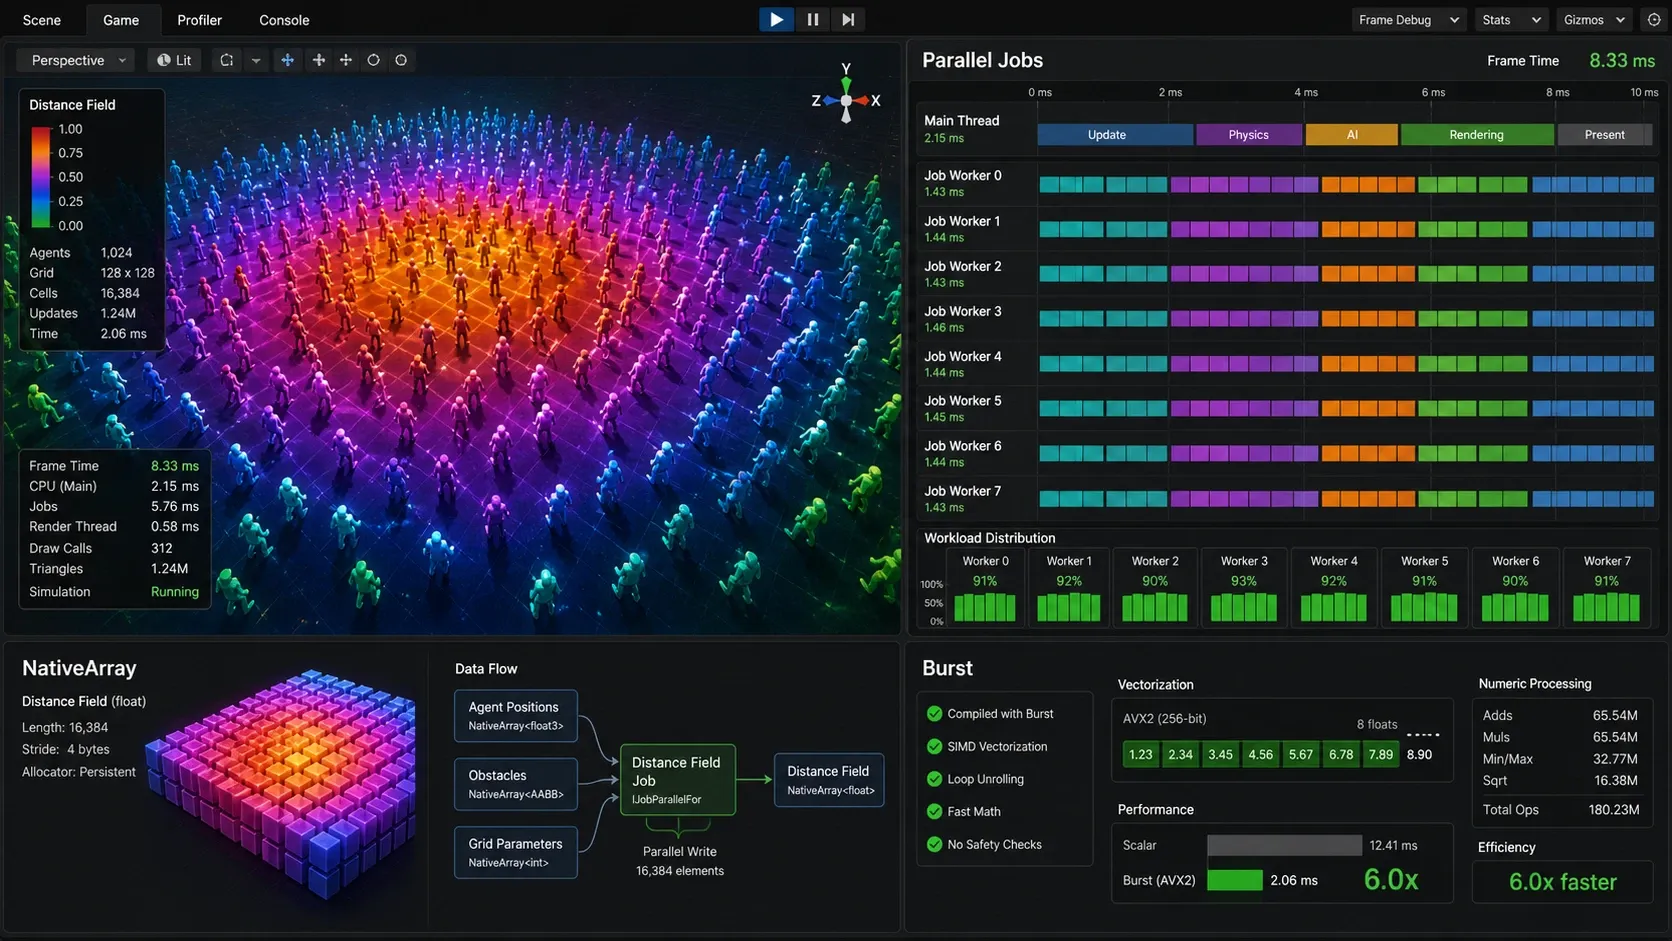1672x941 pixels.
Task: Select the Physics segment on Main Thread
Action: (x=1249, y=135)
